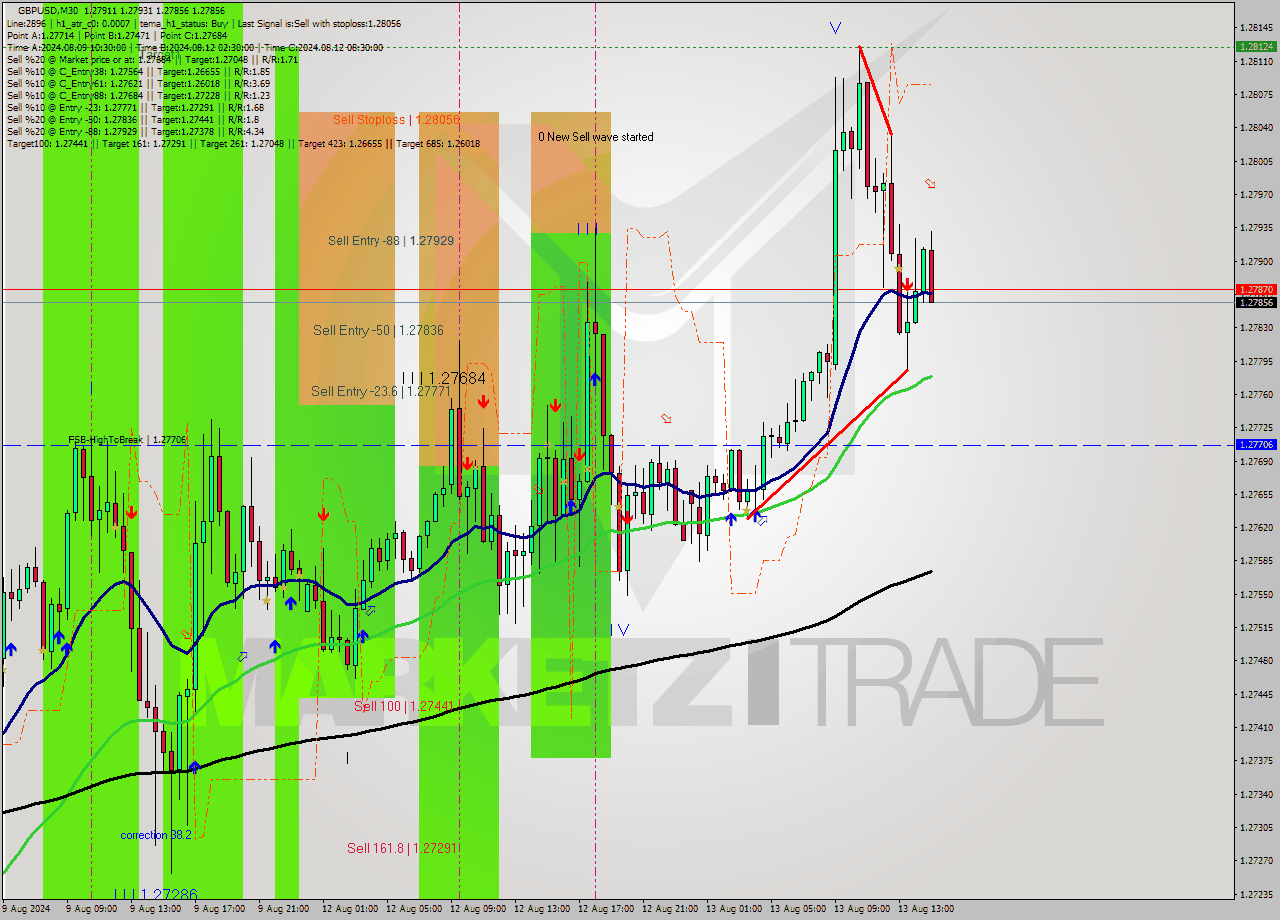Click the Sell 161.8 | 1.27291 target label
The width and height of the screenshot is (1280, 920).
[x=402, y=848]
